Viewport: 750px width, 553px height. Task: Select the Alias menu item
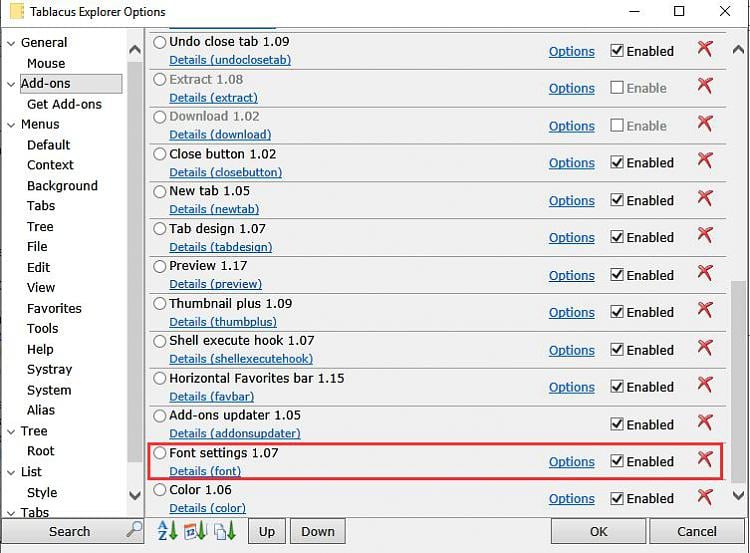(41, 410)
